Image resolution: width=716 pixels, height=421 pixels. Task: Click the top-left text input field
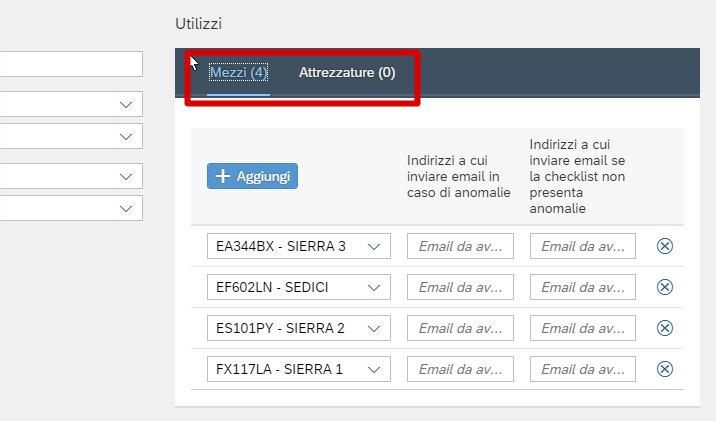[70, 64]
